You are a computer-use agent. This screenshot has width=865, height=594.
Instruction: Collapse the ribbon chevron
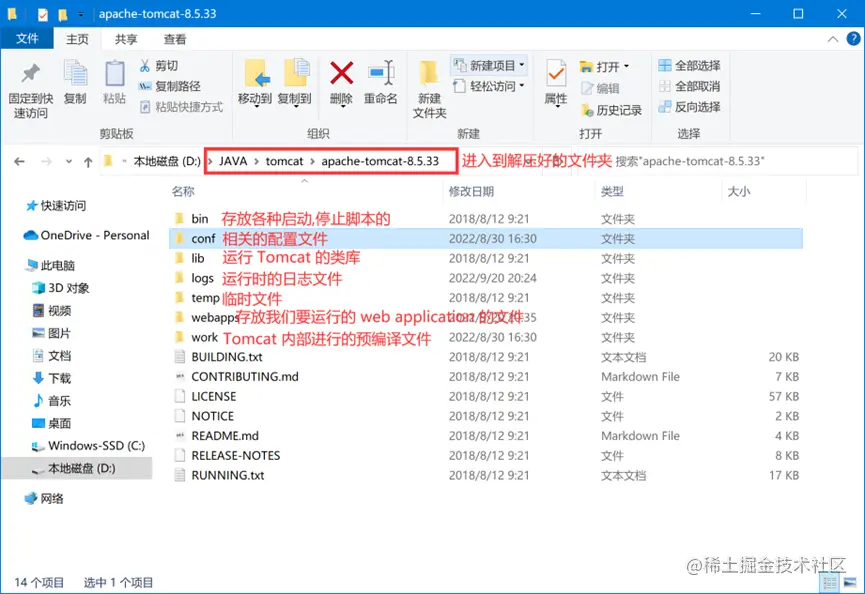(833, 39)
